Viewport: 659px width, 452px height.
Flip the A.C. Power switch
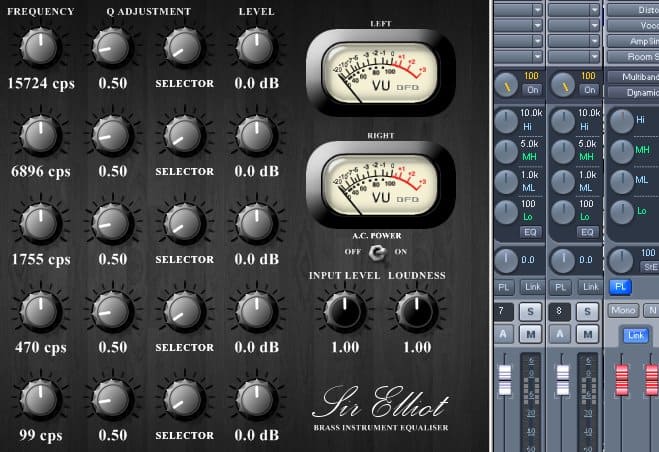click(375, 252)
